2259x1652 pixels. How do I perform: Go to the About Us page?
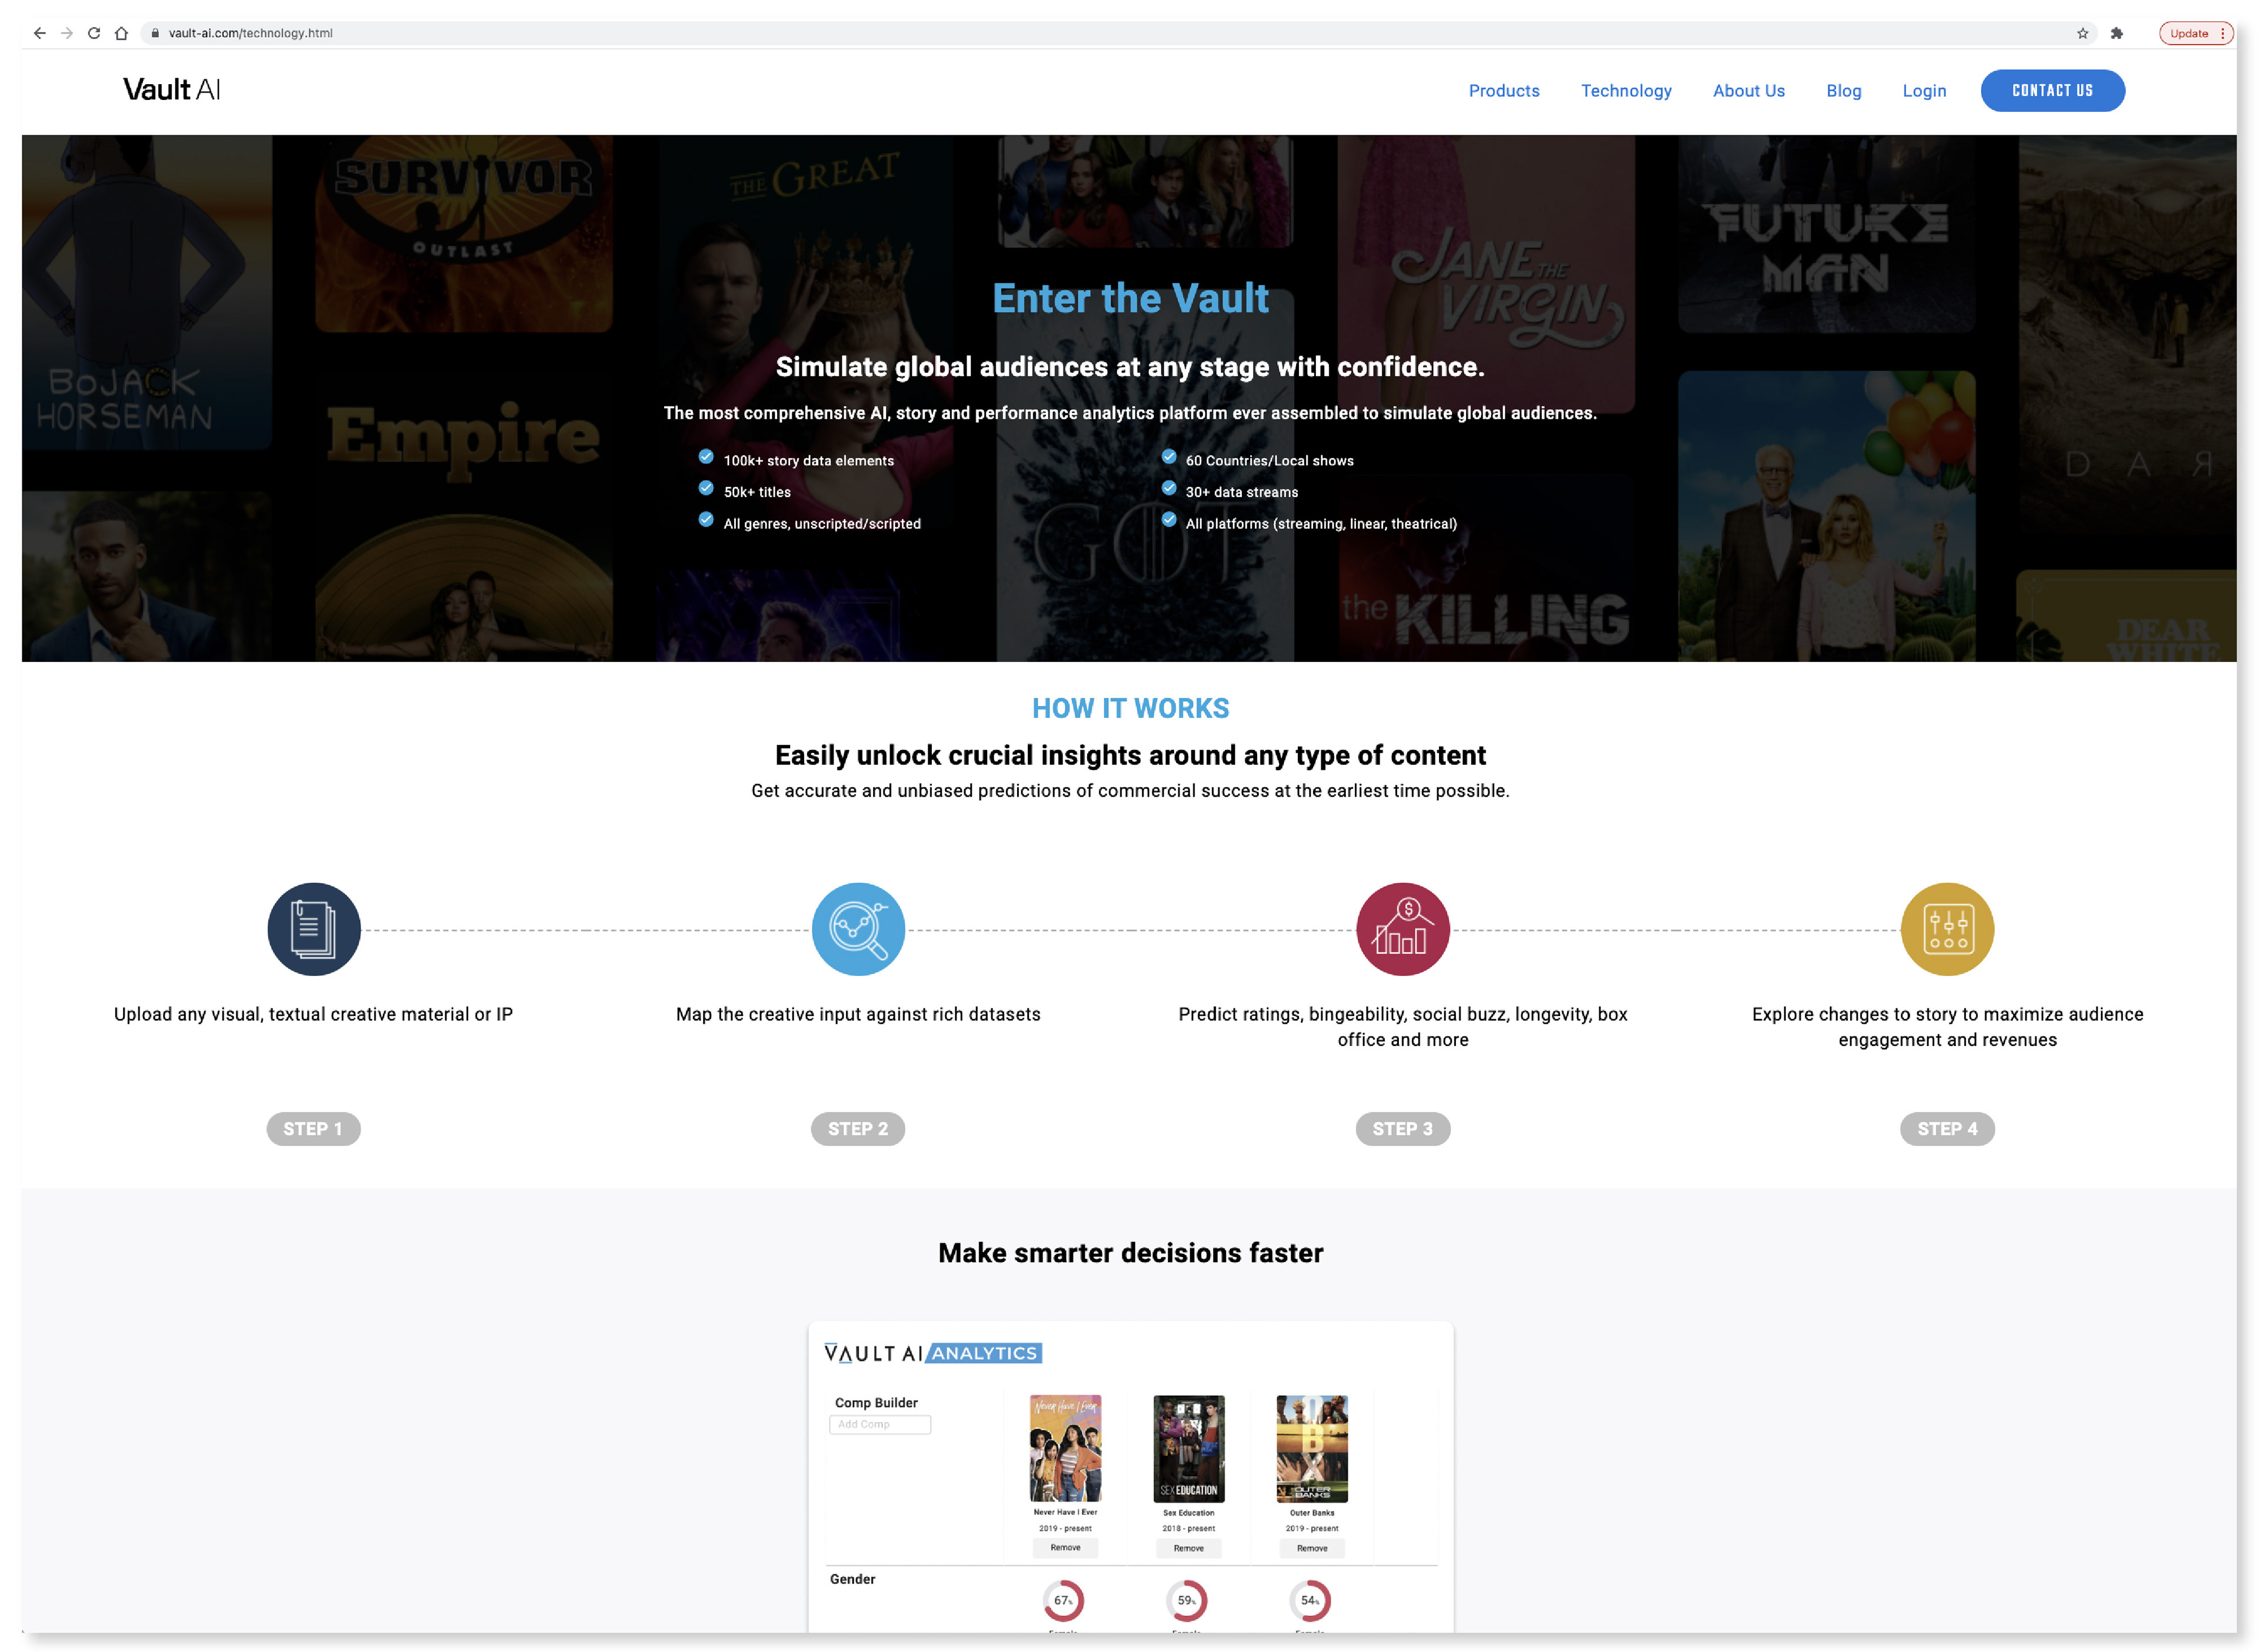1748,91
